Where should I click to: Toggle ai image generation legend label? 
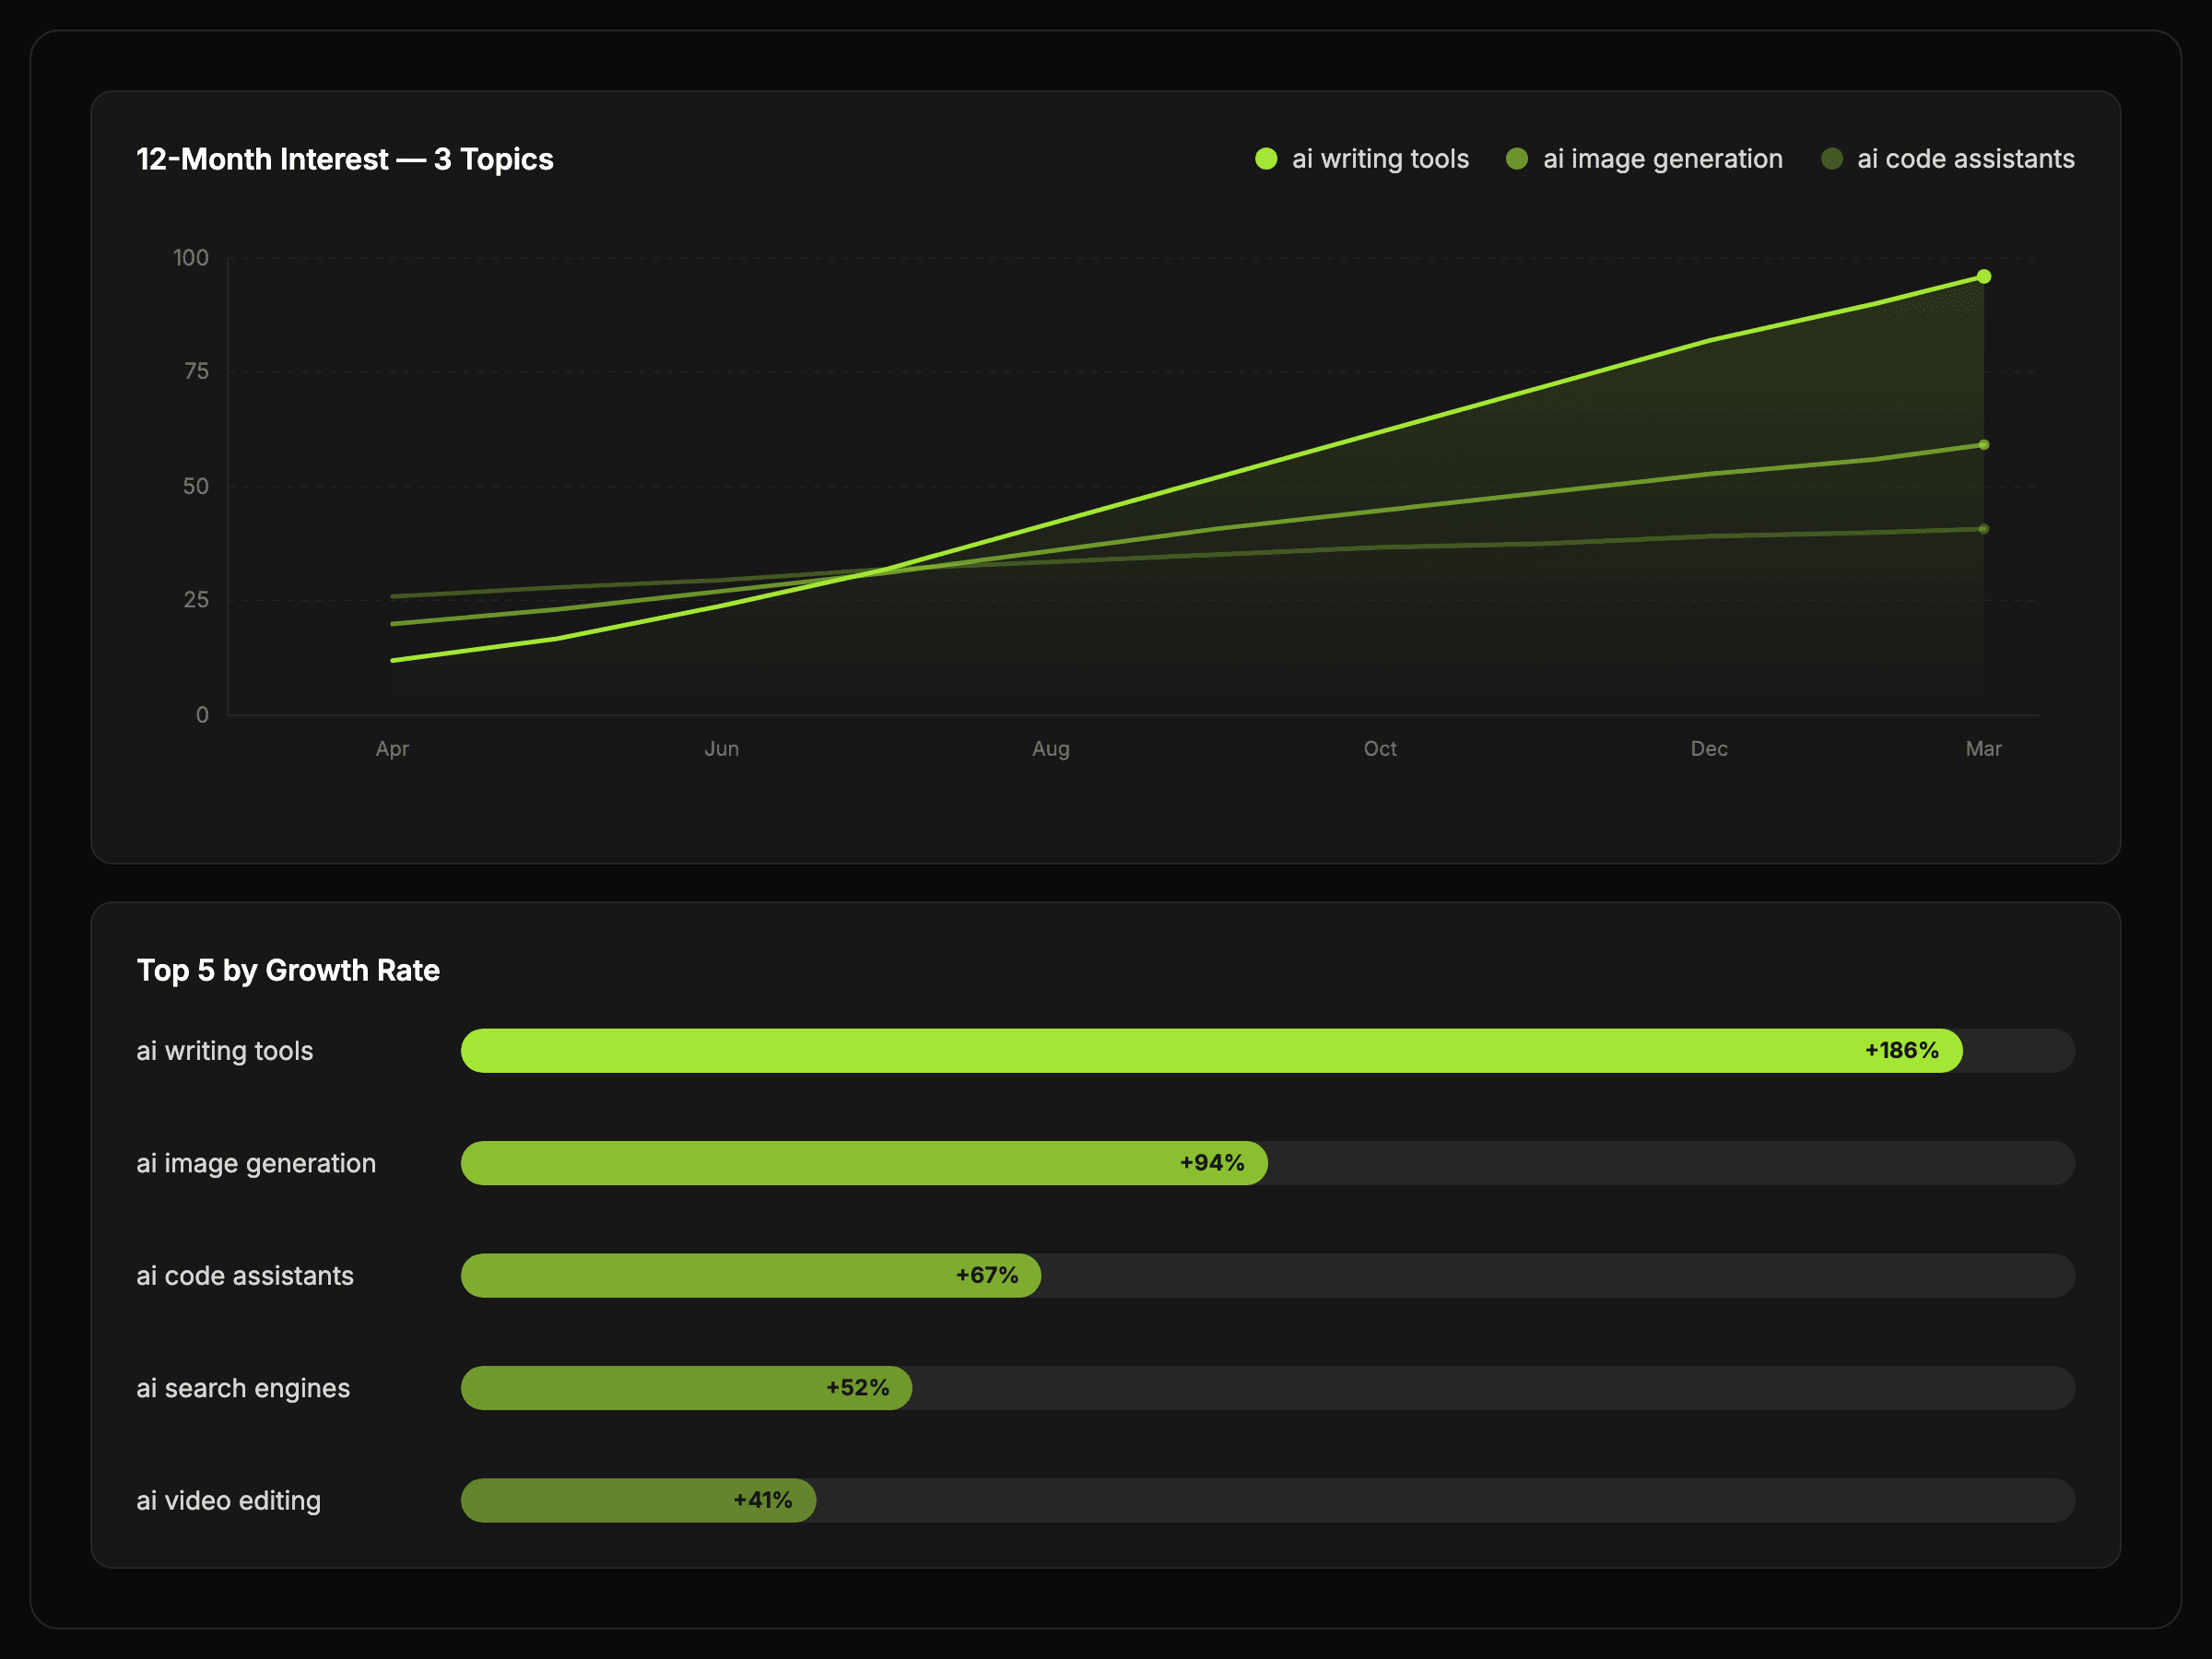click(x=1662, y=159)
